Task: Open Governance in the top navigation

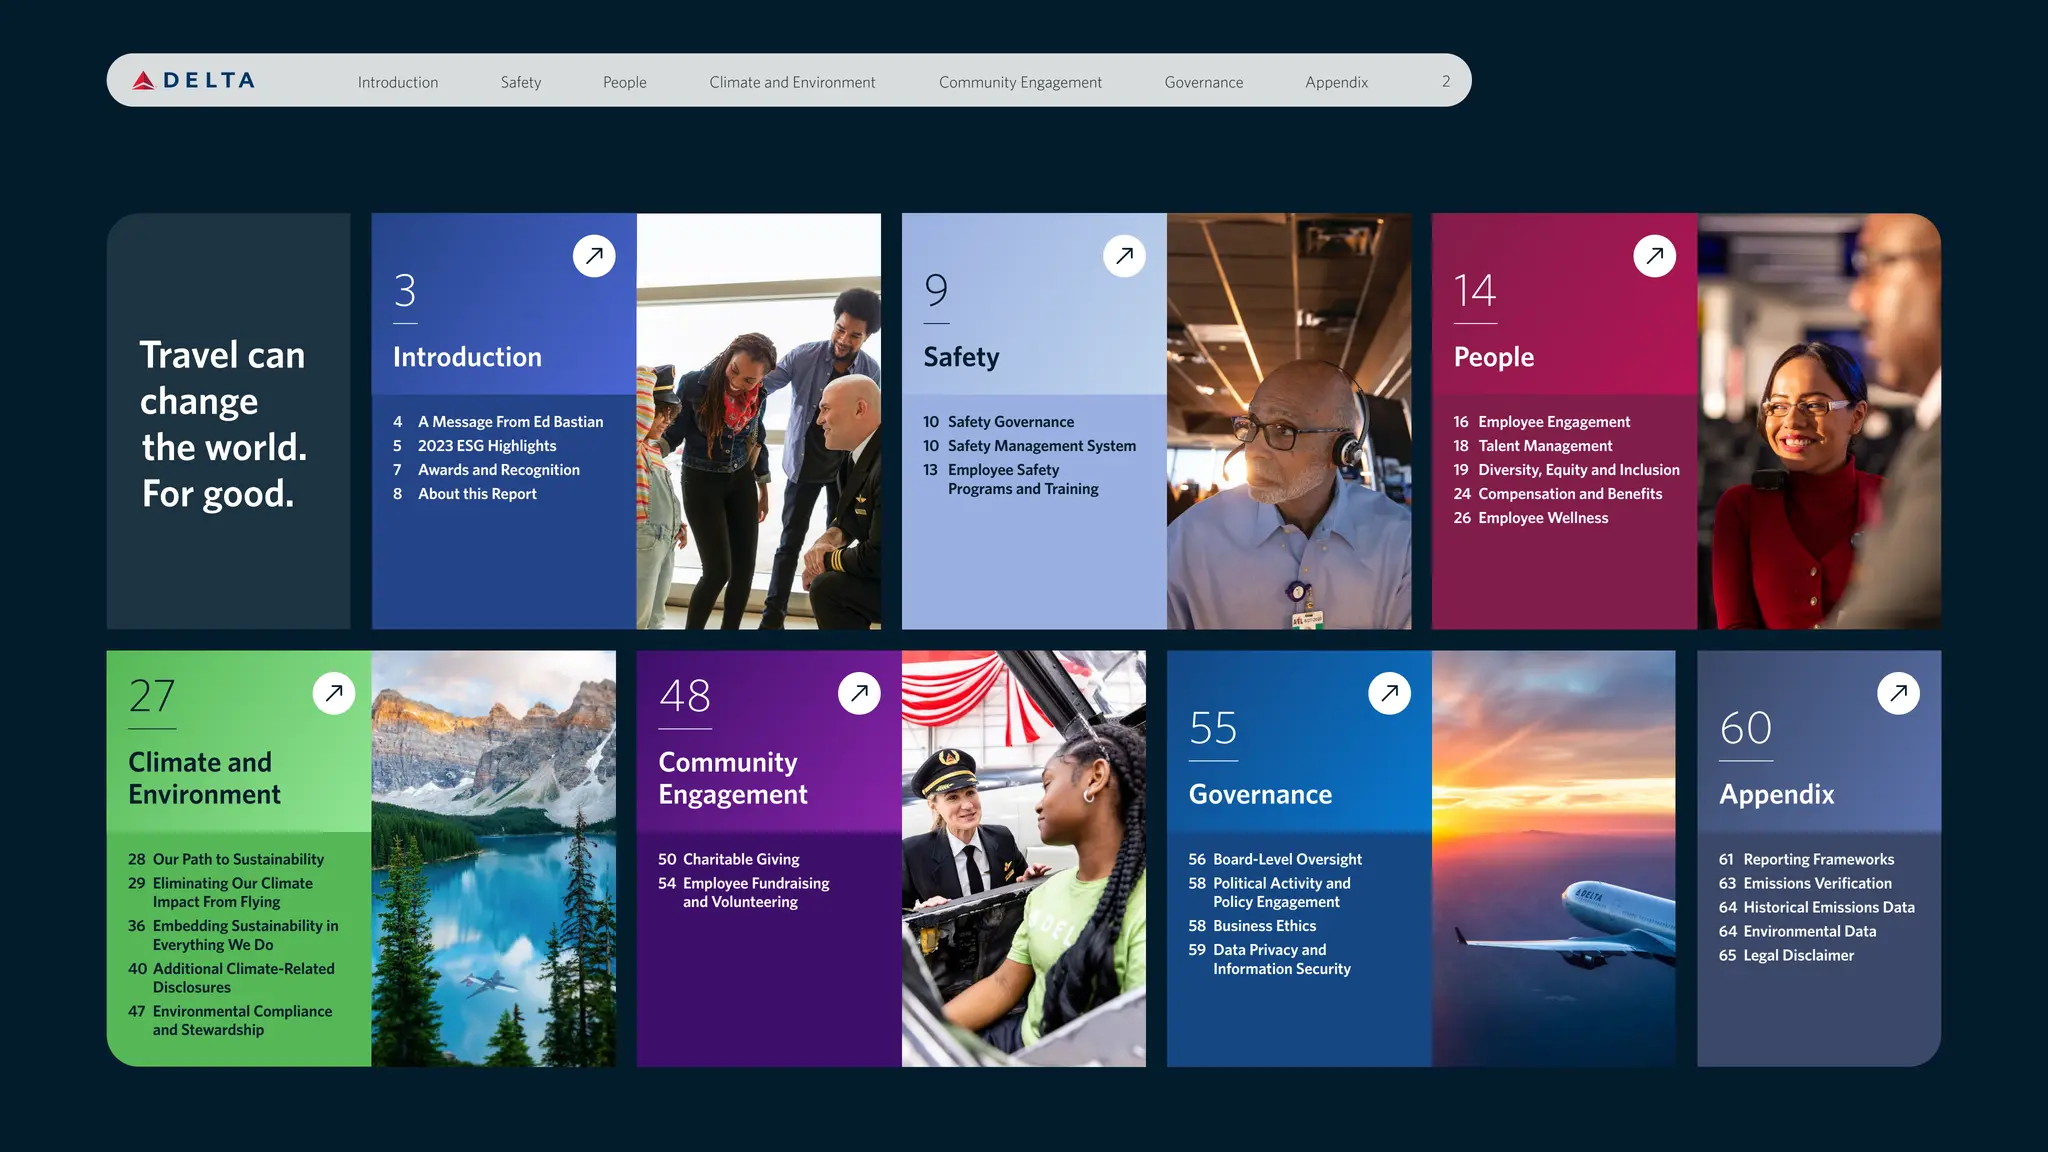Action: point(1203,82)
